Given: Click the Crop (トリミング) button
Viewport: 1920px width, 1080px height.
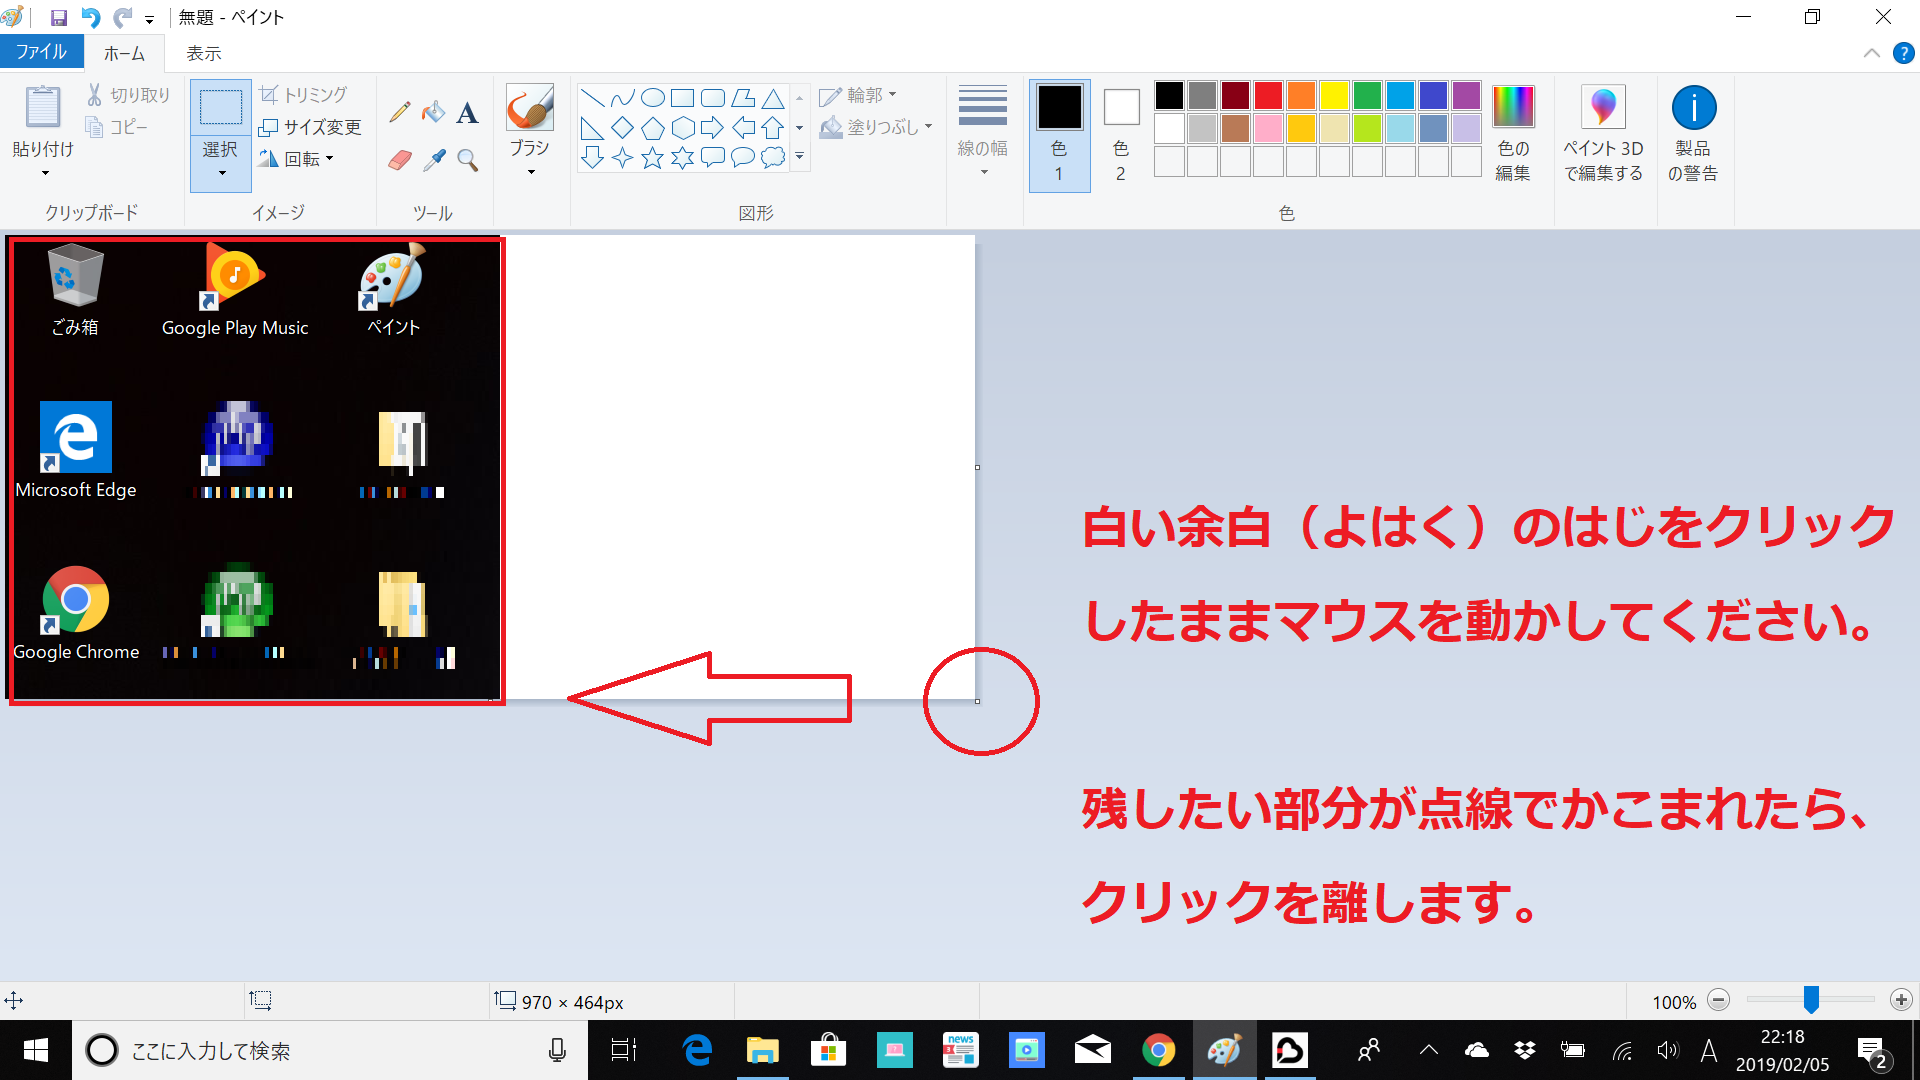Looking at the screenshot, I should click(x=303, y=95).
